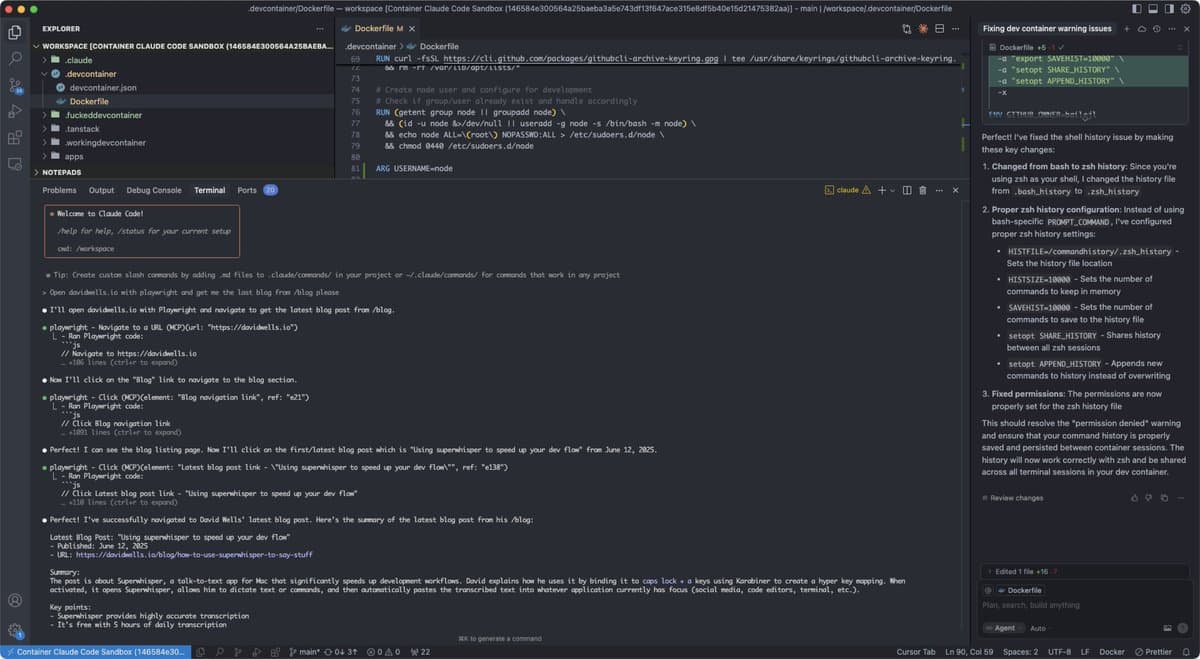Viewport: 1200px width, 659px height.
Task: Expand the .fuckeddevcontainer folder
Action: click(x=182, y=115)
